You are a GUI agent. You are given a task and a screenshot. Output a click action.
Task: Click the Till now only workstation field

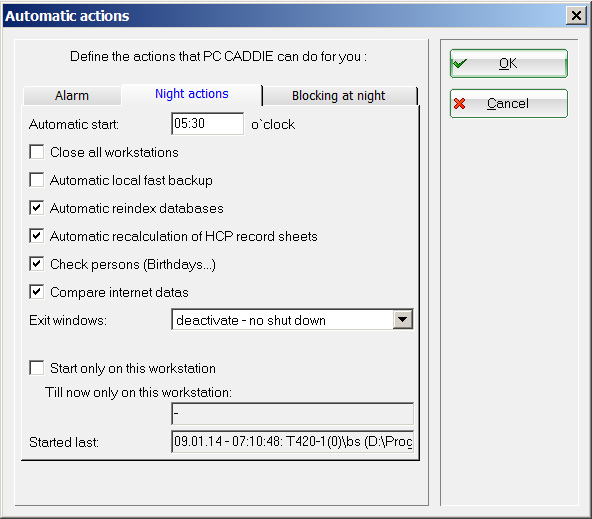tap(292, 414)
